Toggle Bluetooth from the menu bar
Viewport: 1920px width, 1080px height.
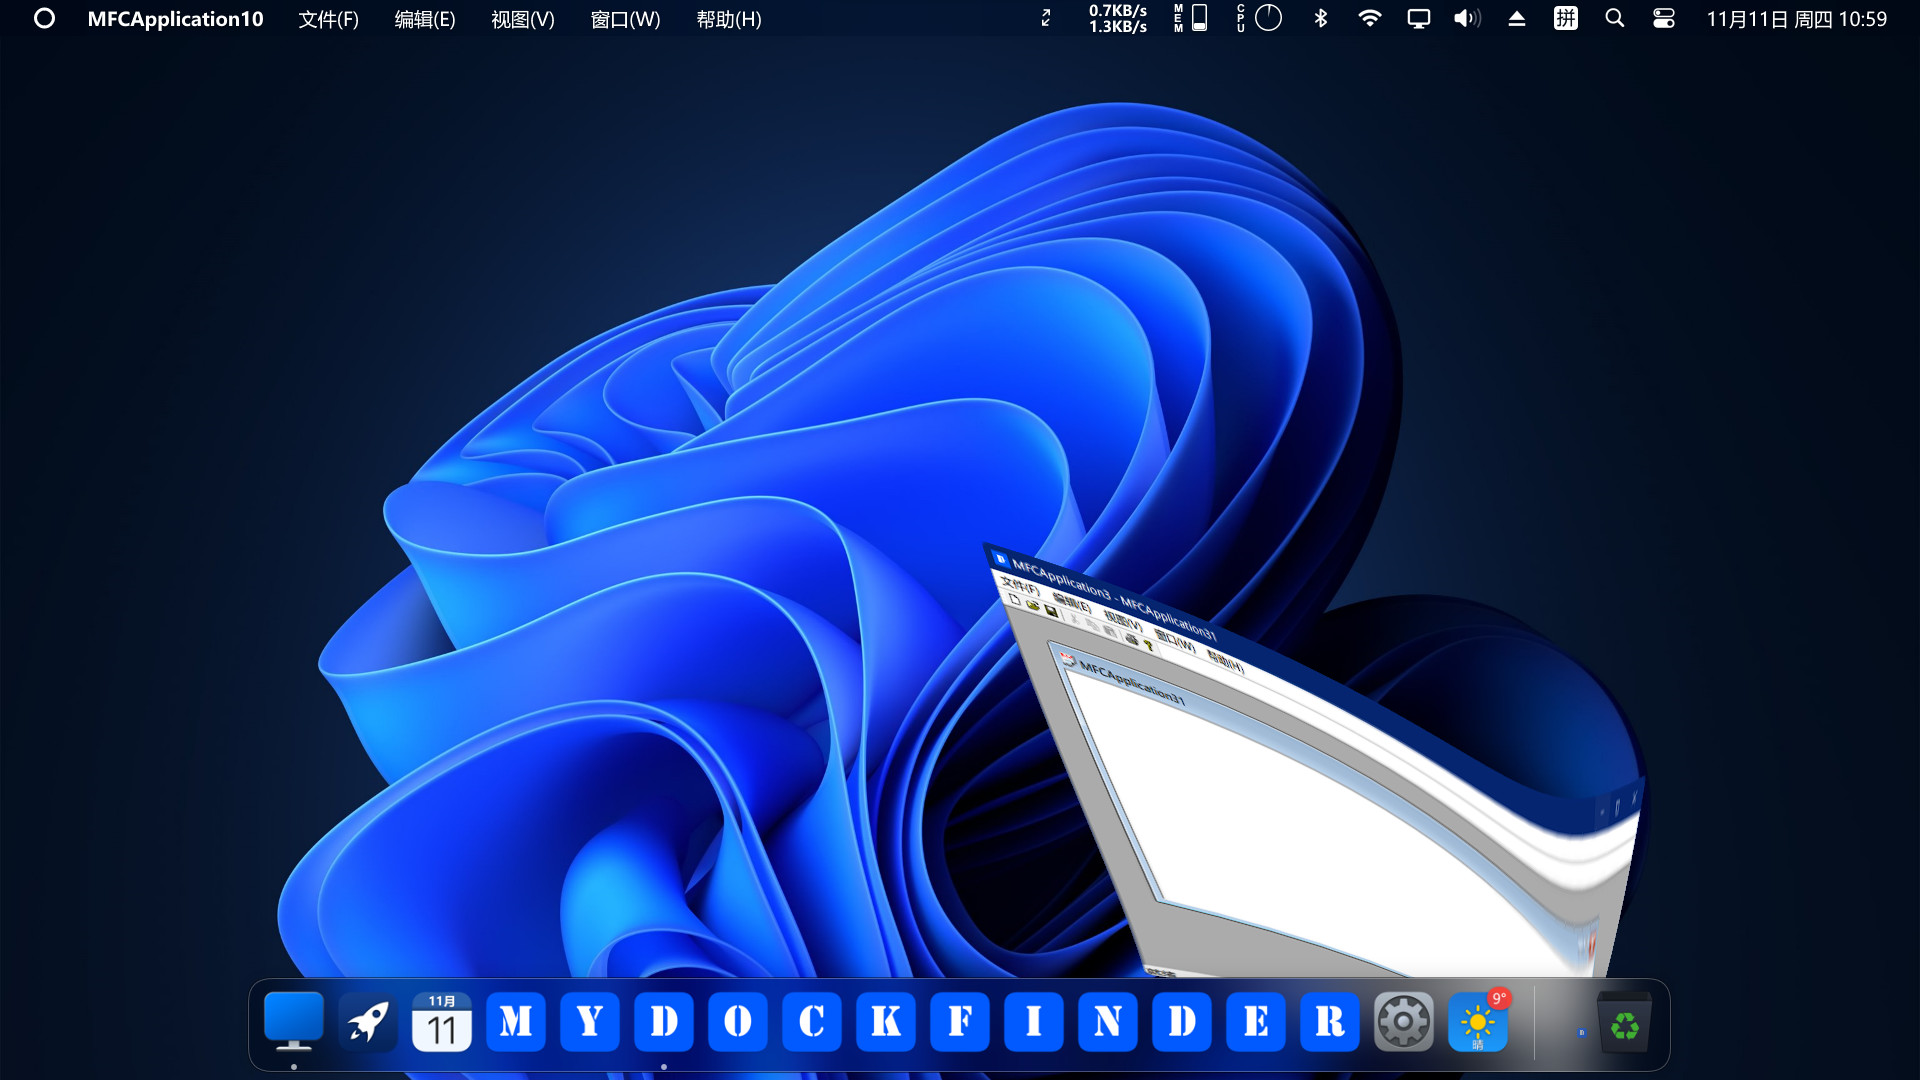tap(1320, 18)
